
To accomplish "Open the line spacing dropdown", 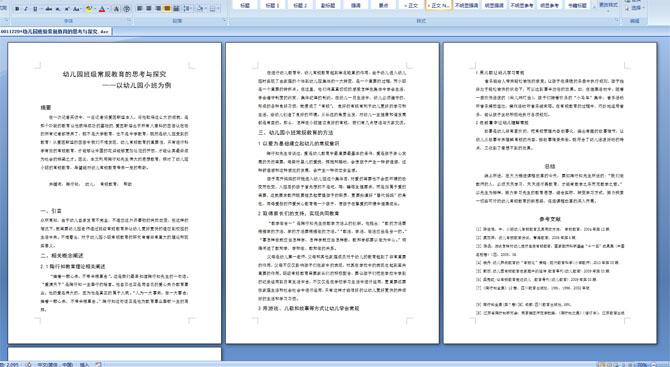I will point(188,9).
